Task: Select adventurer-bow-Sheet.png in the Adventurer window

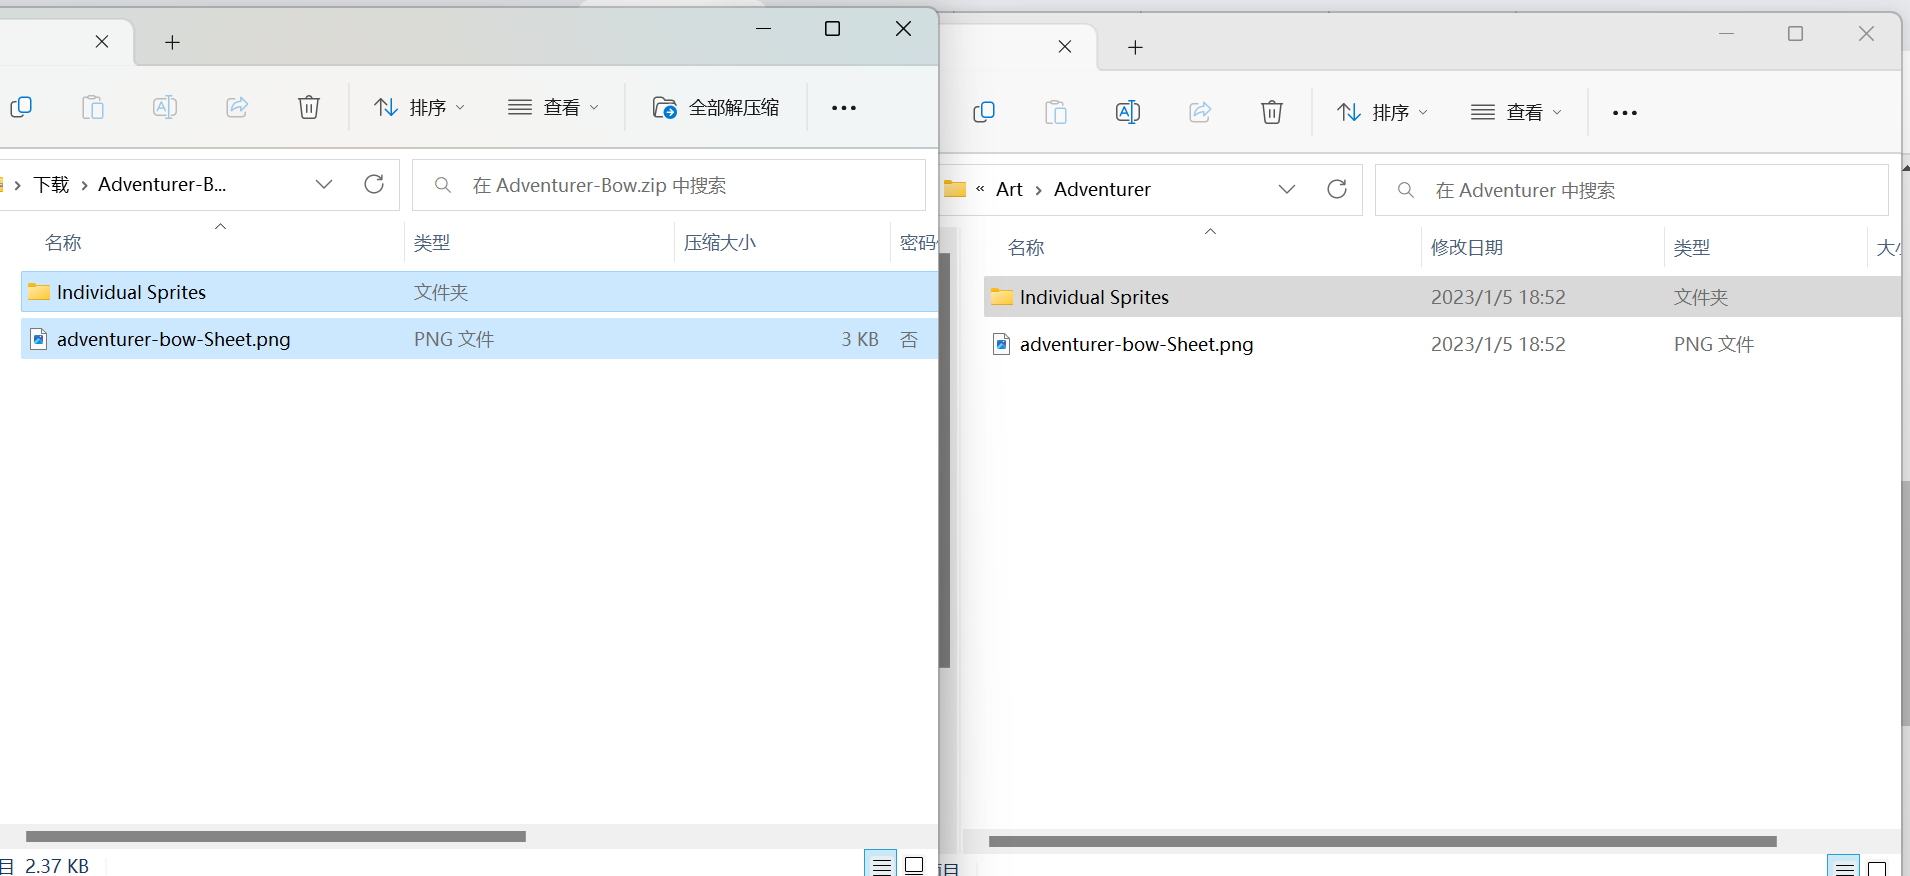Action: coord(1442,344)
